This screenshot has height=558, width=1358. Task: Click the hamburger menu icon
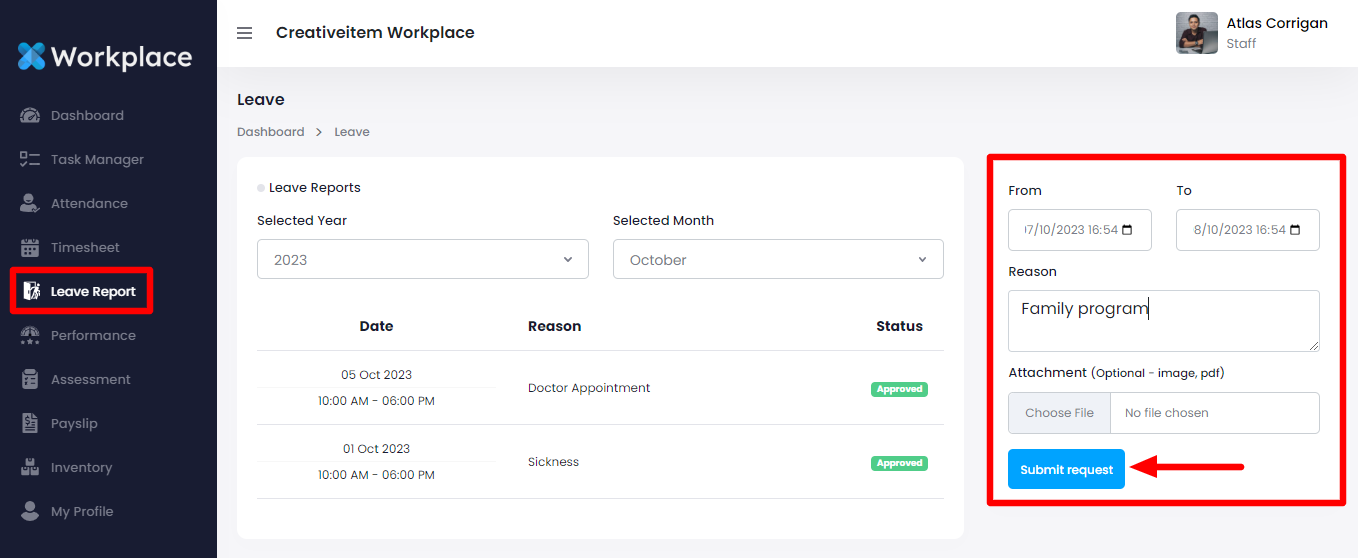pyautogui.click(x=244, y=33)
